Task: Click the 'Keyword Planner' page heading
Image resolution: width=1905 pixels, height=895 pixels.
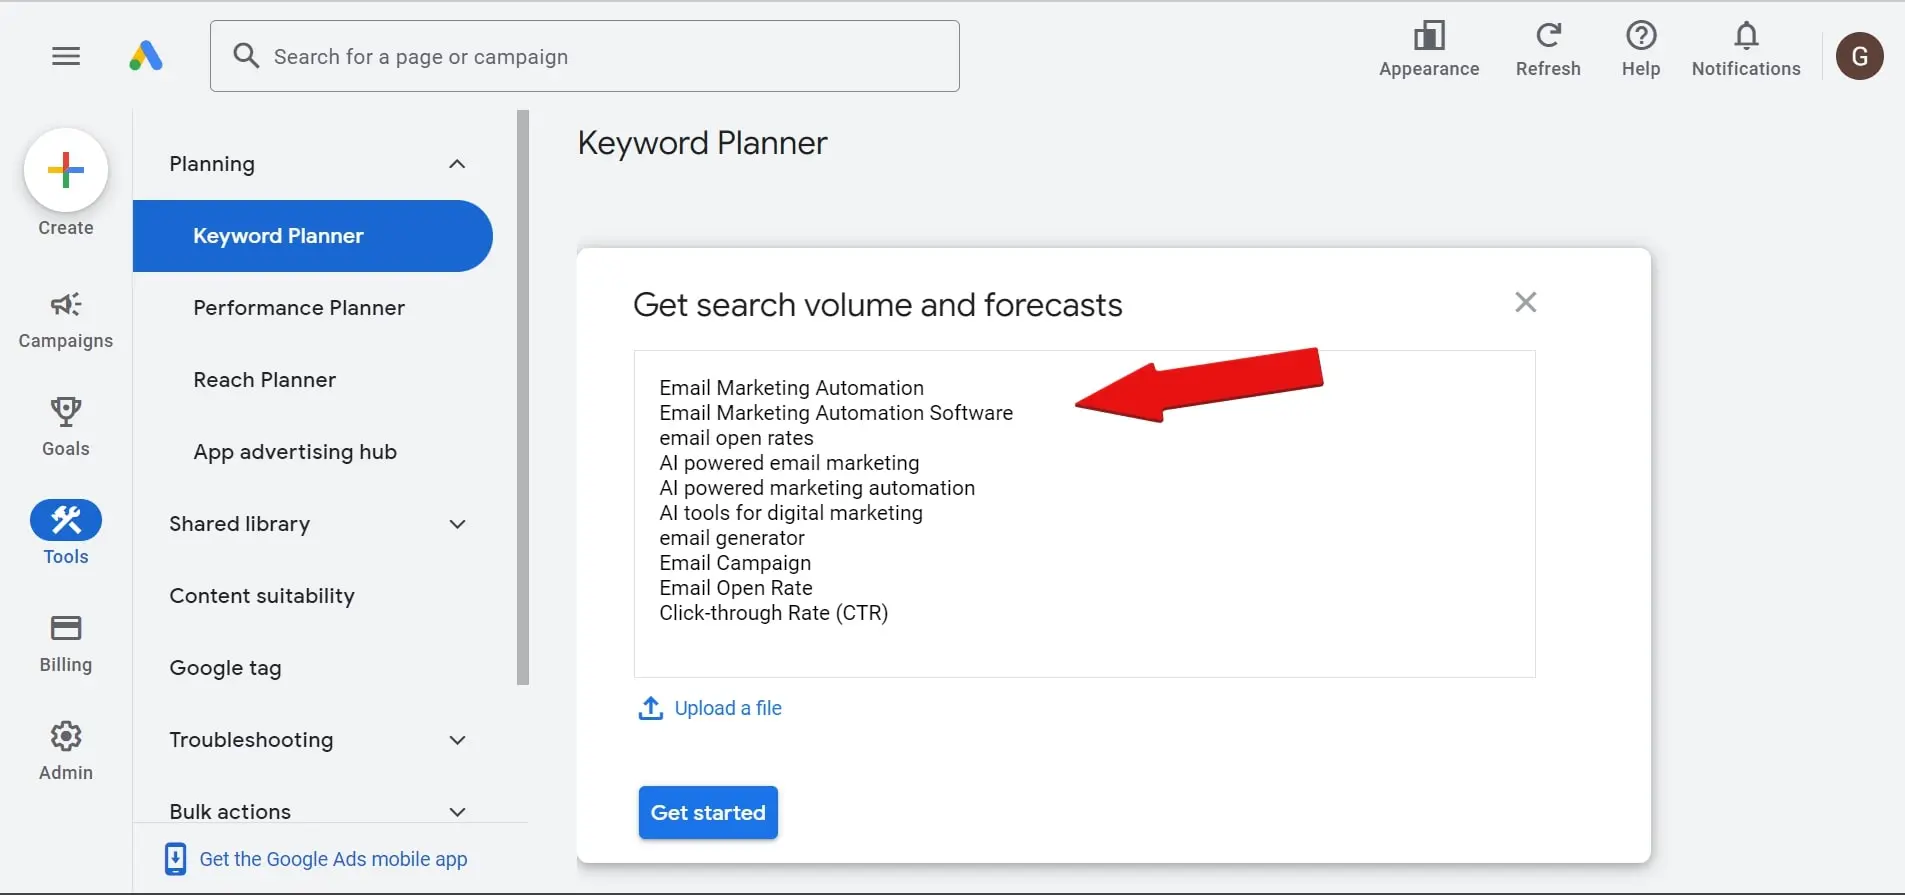Action: [703, 143]
